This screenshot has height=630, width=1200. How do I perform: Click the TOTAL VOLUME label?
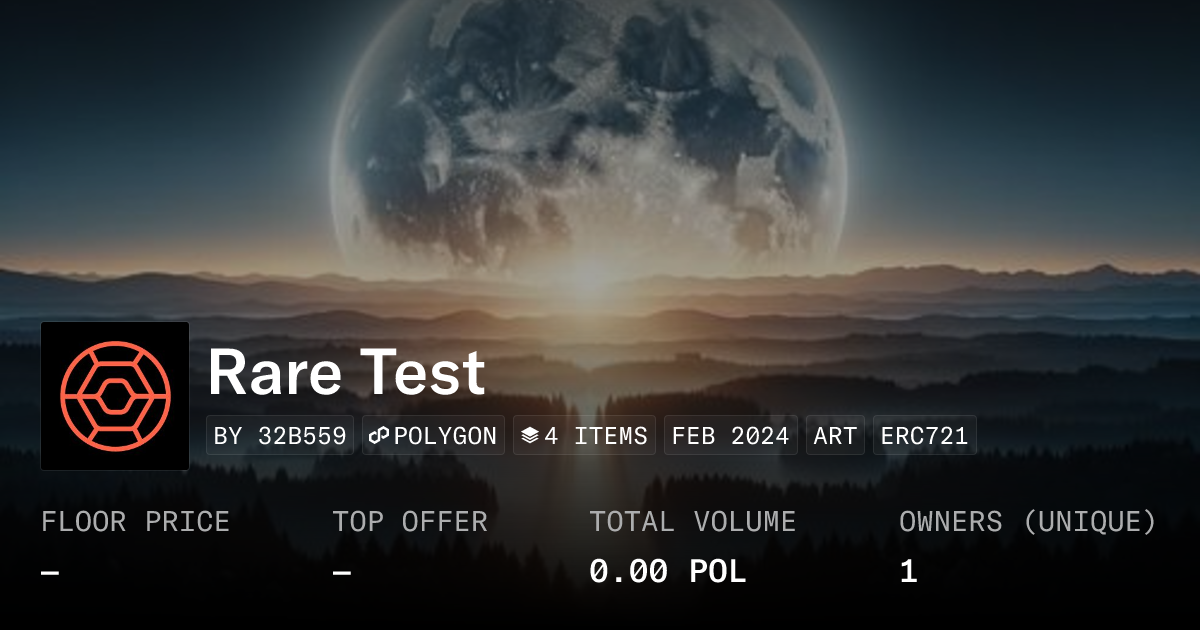pyautogui.click(x=692, y=522)
